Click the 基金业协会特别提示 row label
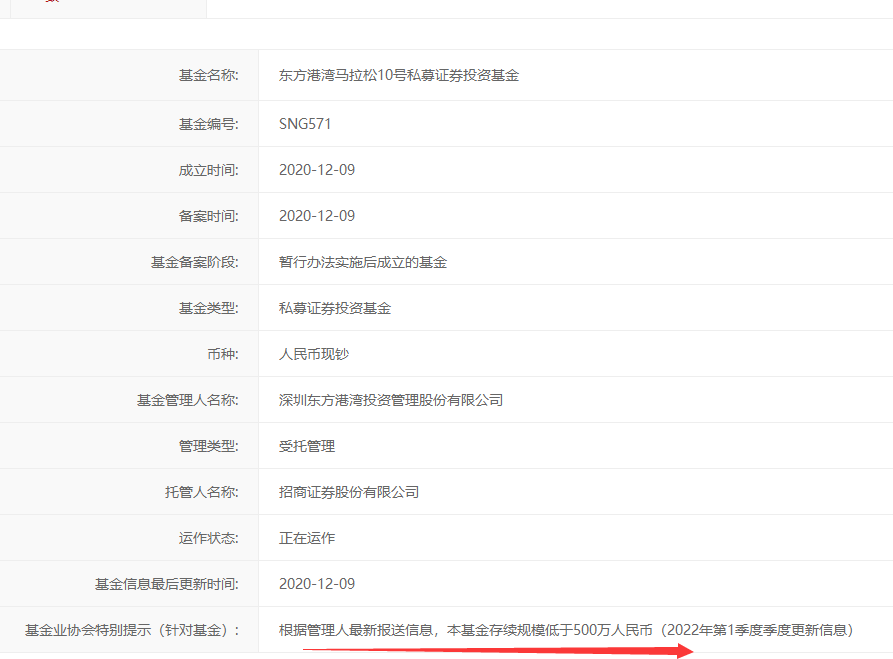Viewport: 893px width, 659px height. point(132,630)
